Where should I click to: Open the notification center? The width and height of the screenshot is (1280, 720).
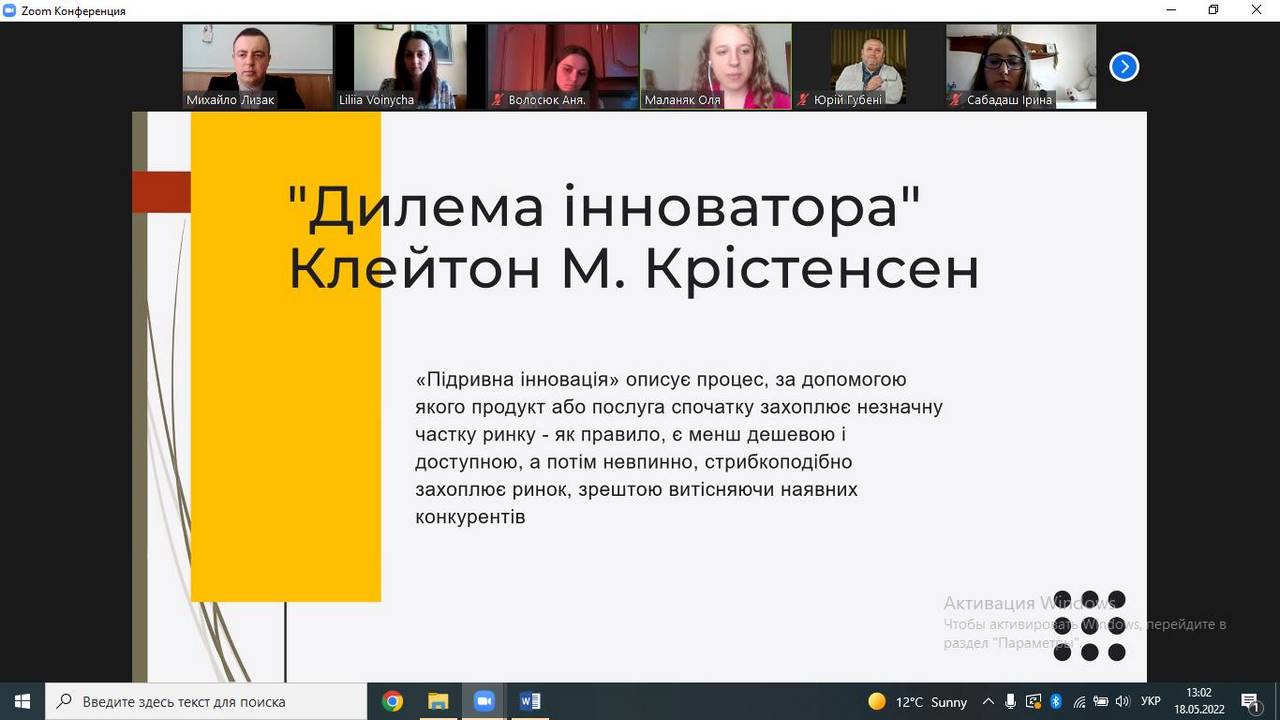(x=1250, y=702)
